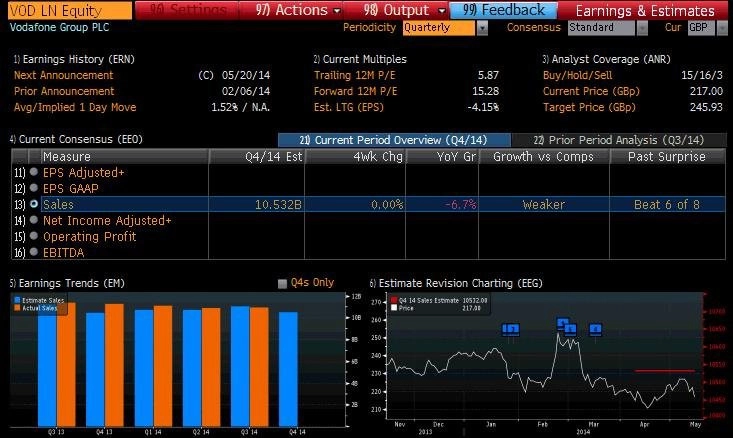Click the Weaker growth vs comps cell
733x438 pixels.
click(x=544, y=205)
